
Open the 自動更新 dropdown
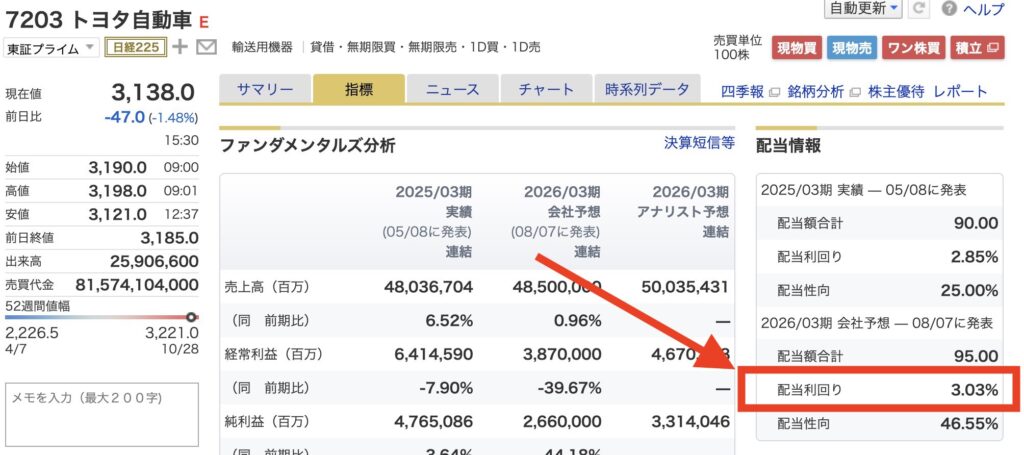click(x=862, y=8)
